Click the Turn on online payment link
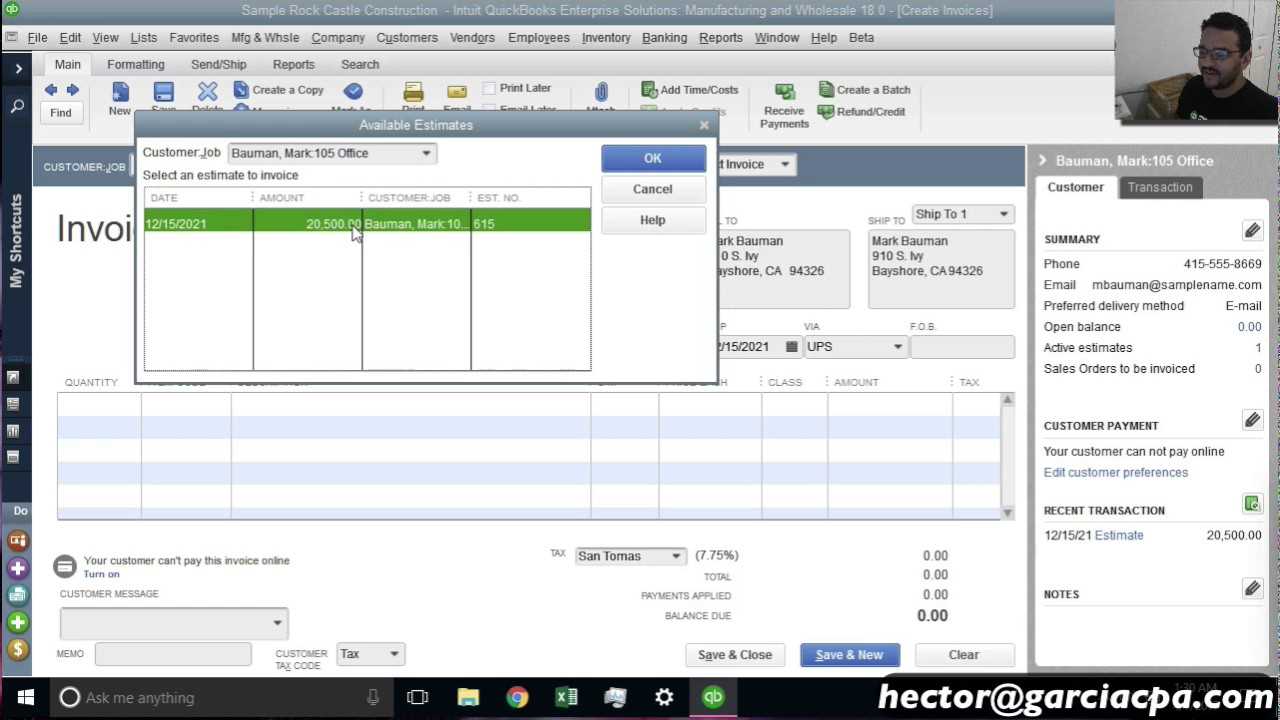 point(101,574)
